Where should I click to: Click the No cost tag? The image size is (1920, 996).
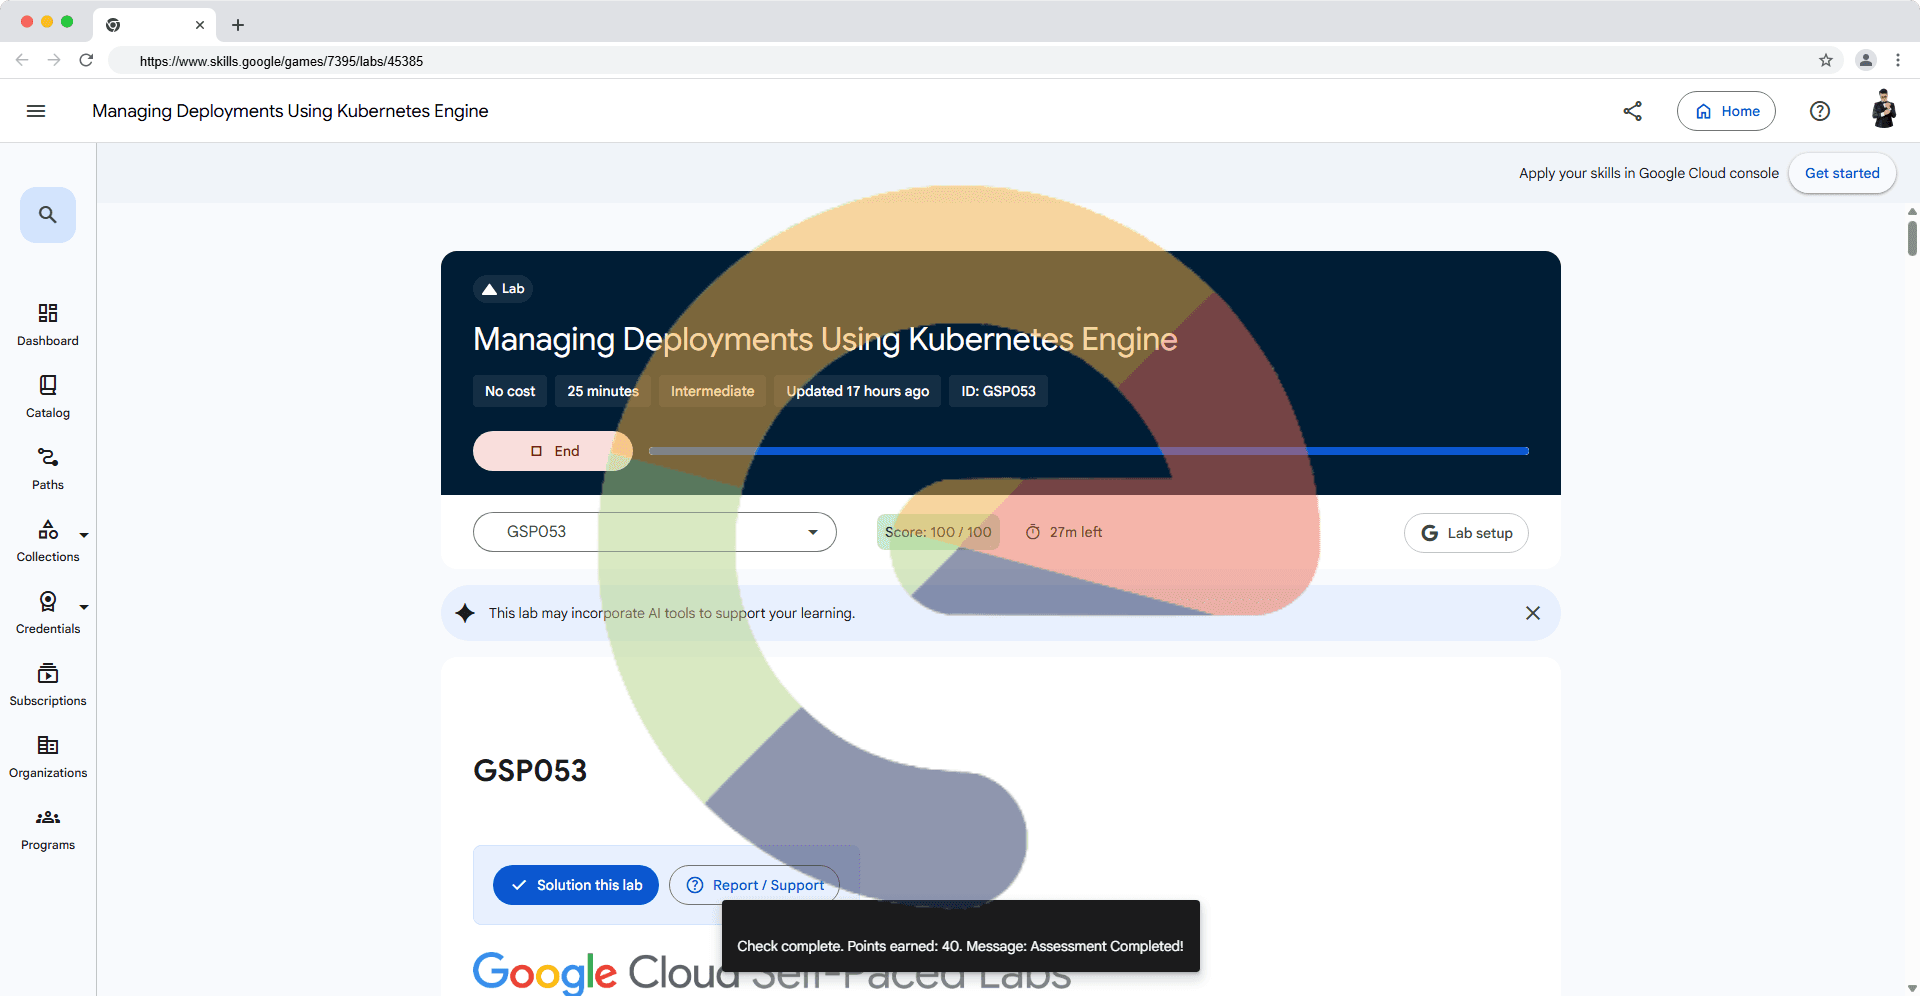coord(510,391)
